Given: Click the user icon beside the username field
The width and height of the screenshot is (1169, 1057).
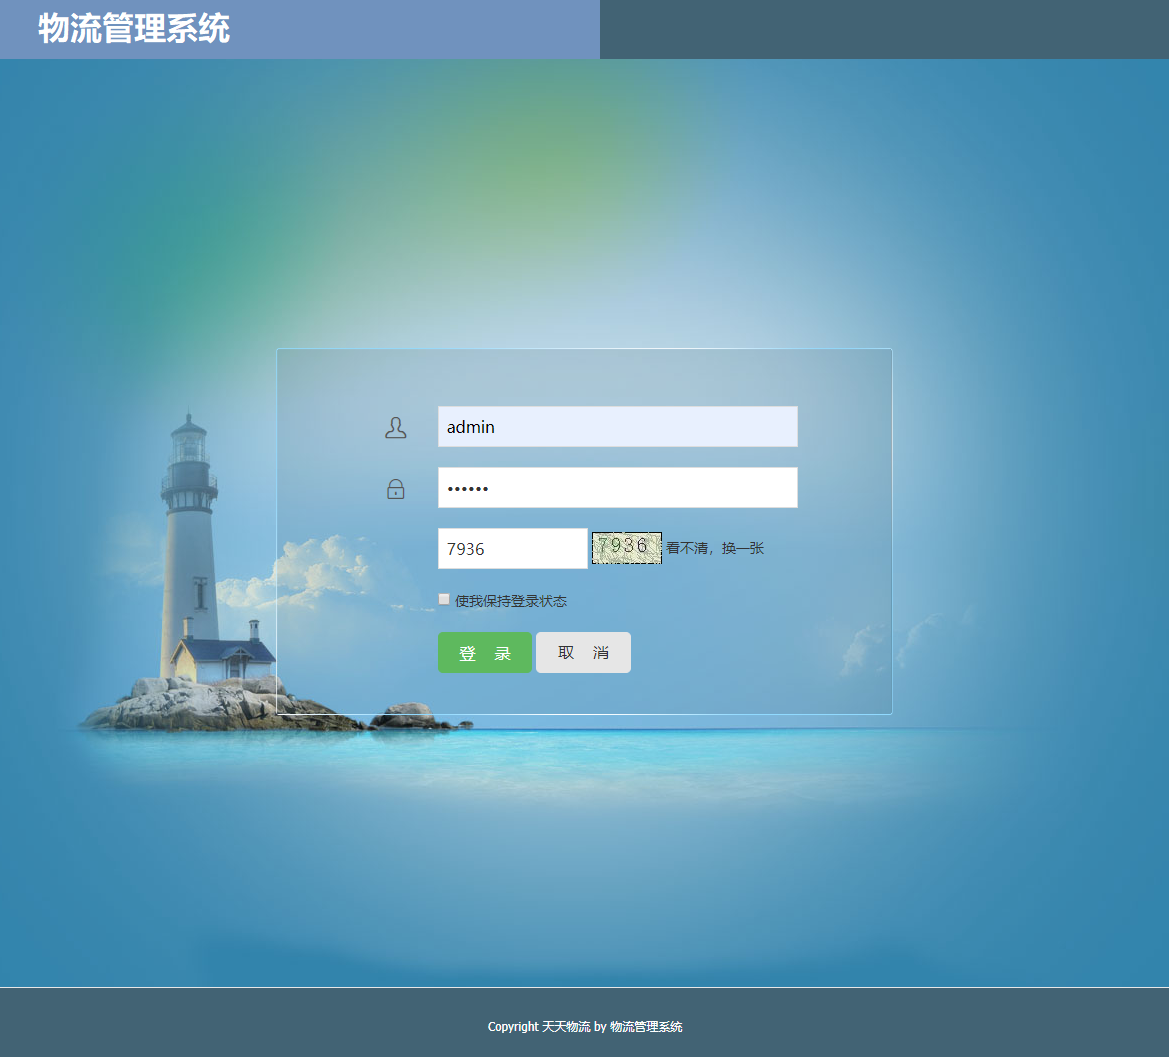Looking at the screenshot, I should point(395,426).
